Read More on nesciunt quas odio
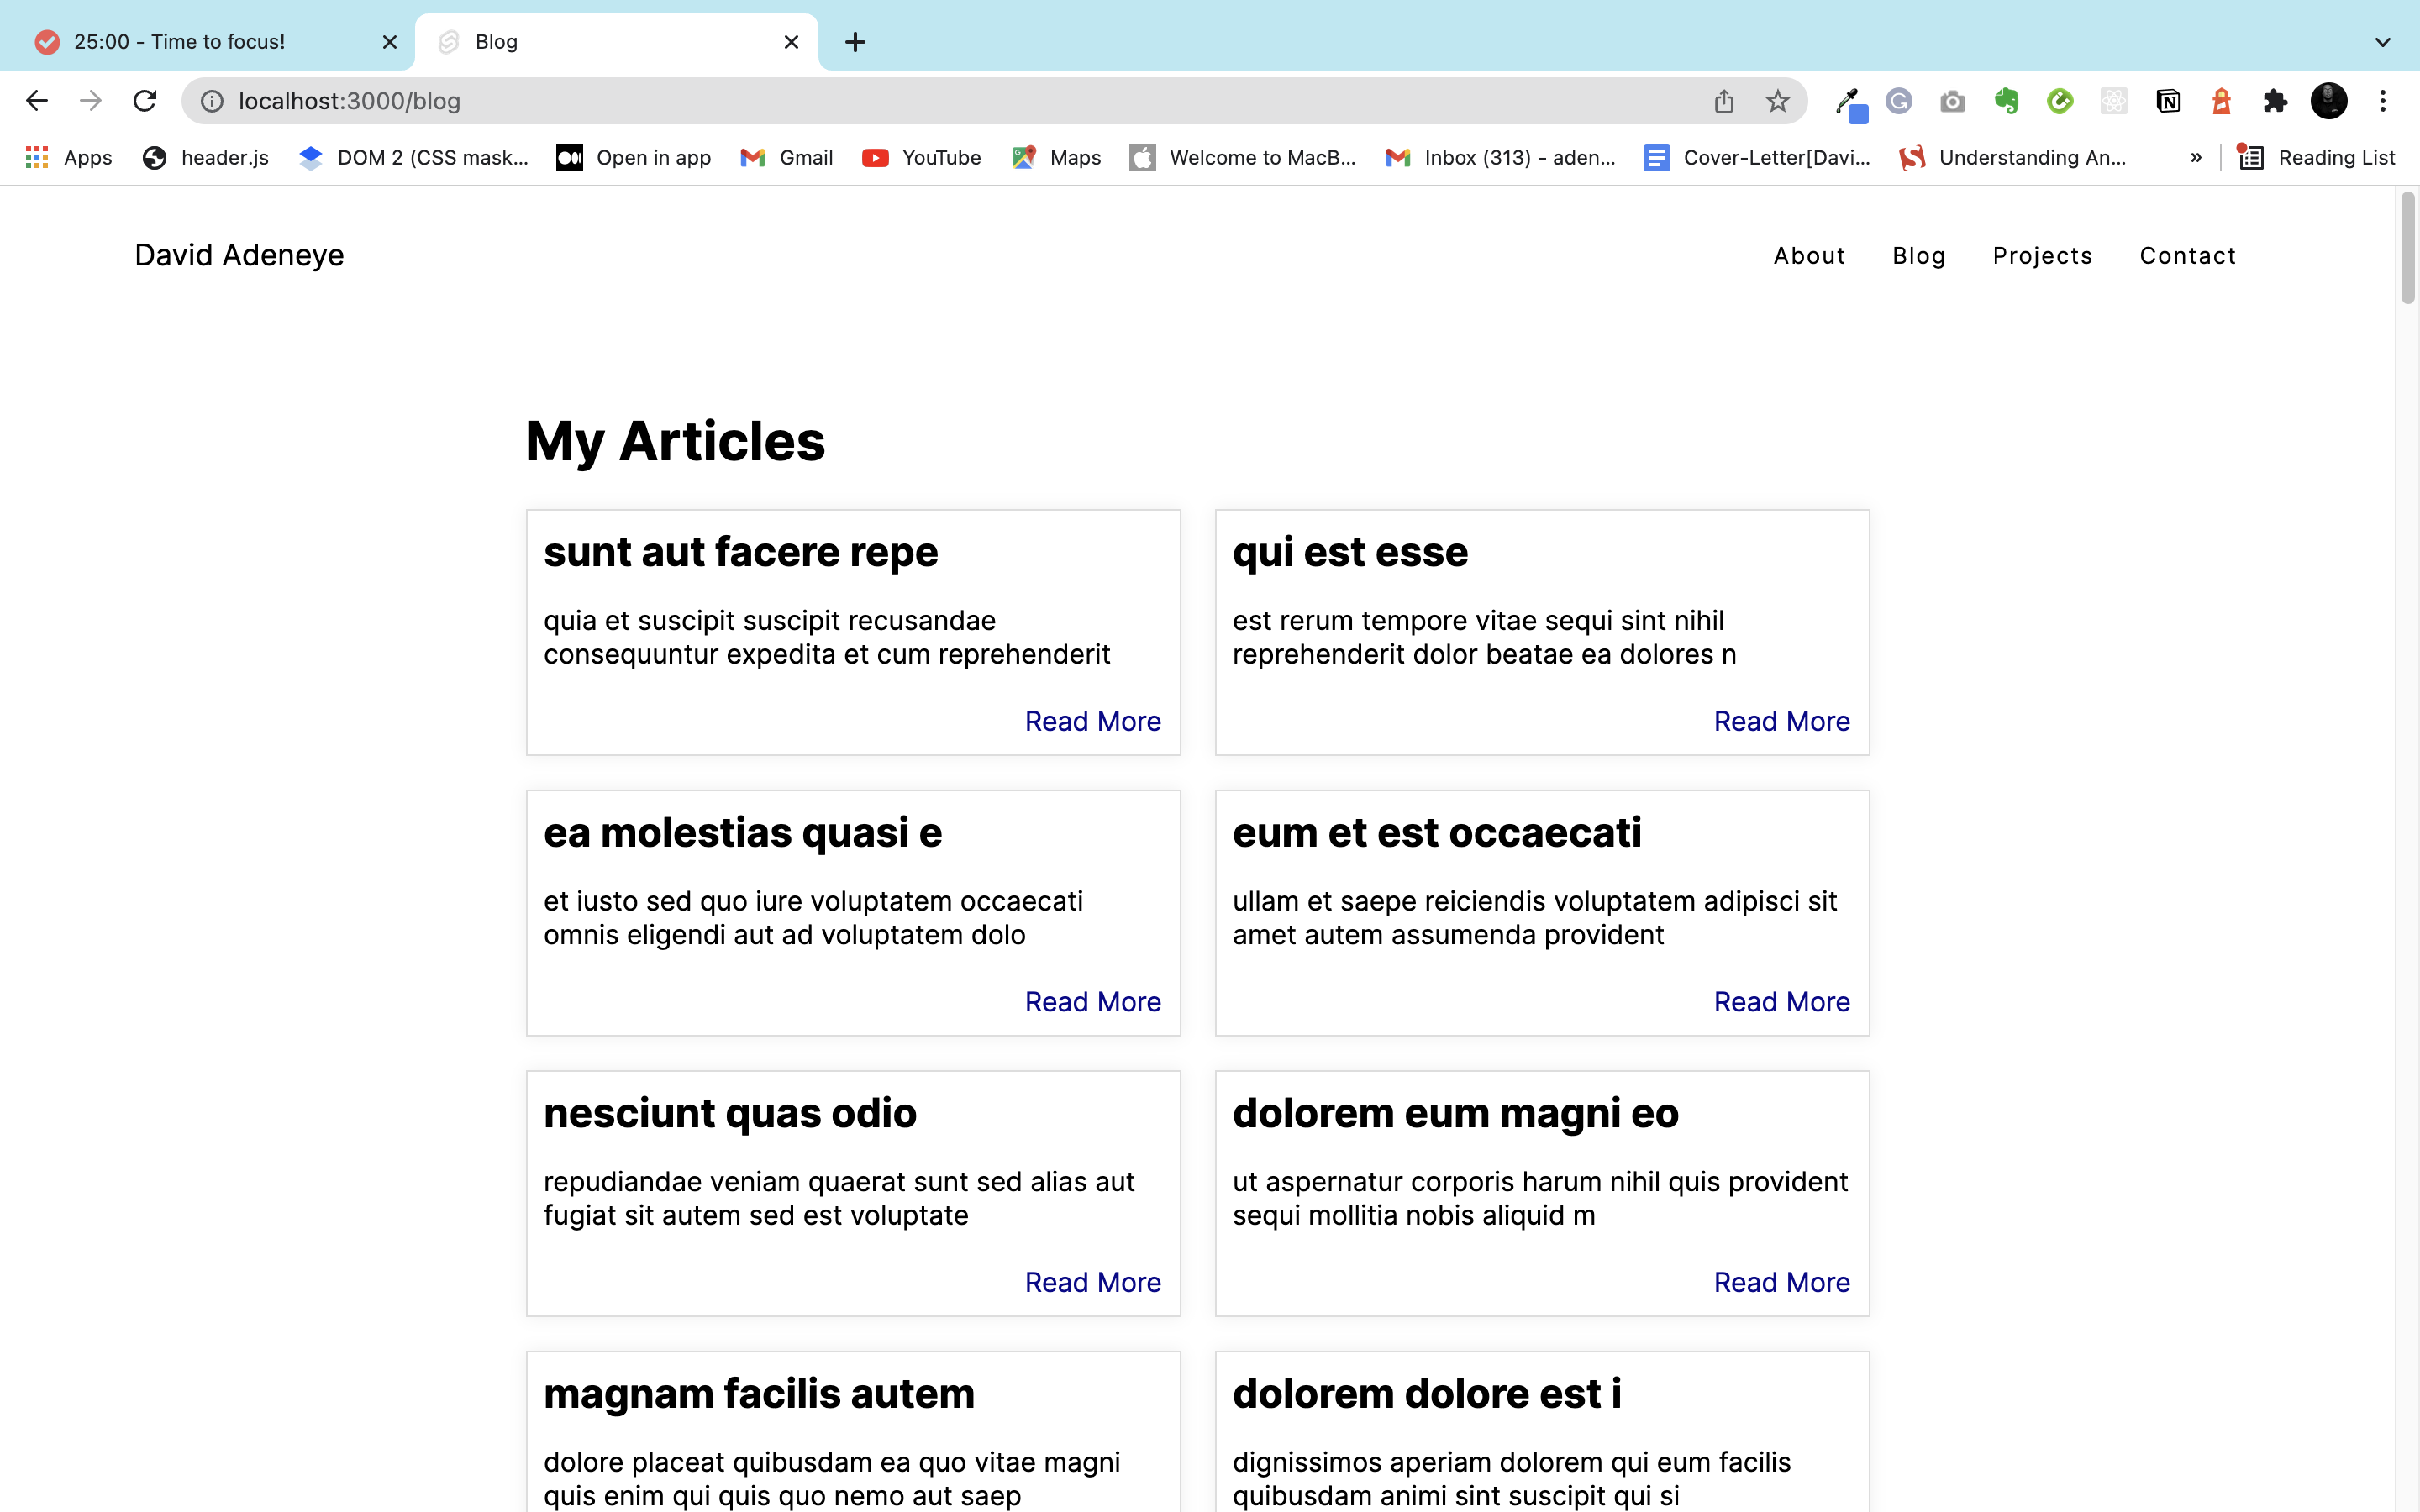Image resolution: width=2420 pixels, height=1512 pixels. [x=1092, y=1282]
